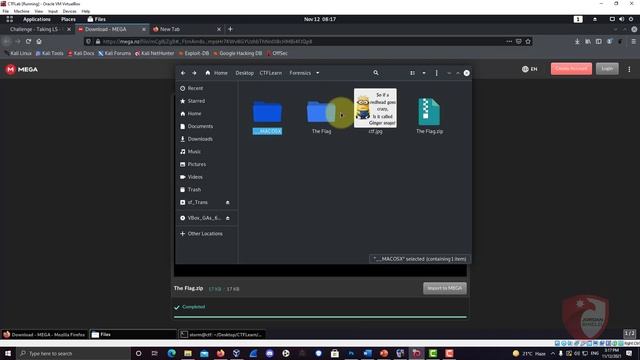Switch to Firefox in Kali taskbar
Image resolution: width=640 pixels, height=360 pixels.
(x=44, y=334)
